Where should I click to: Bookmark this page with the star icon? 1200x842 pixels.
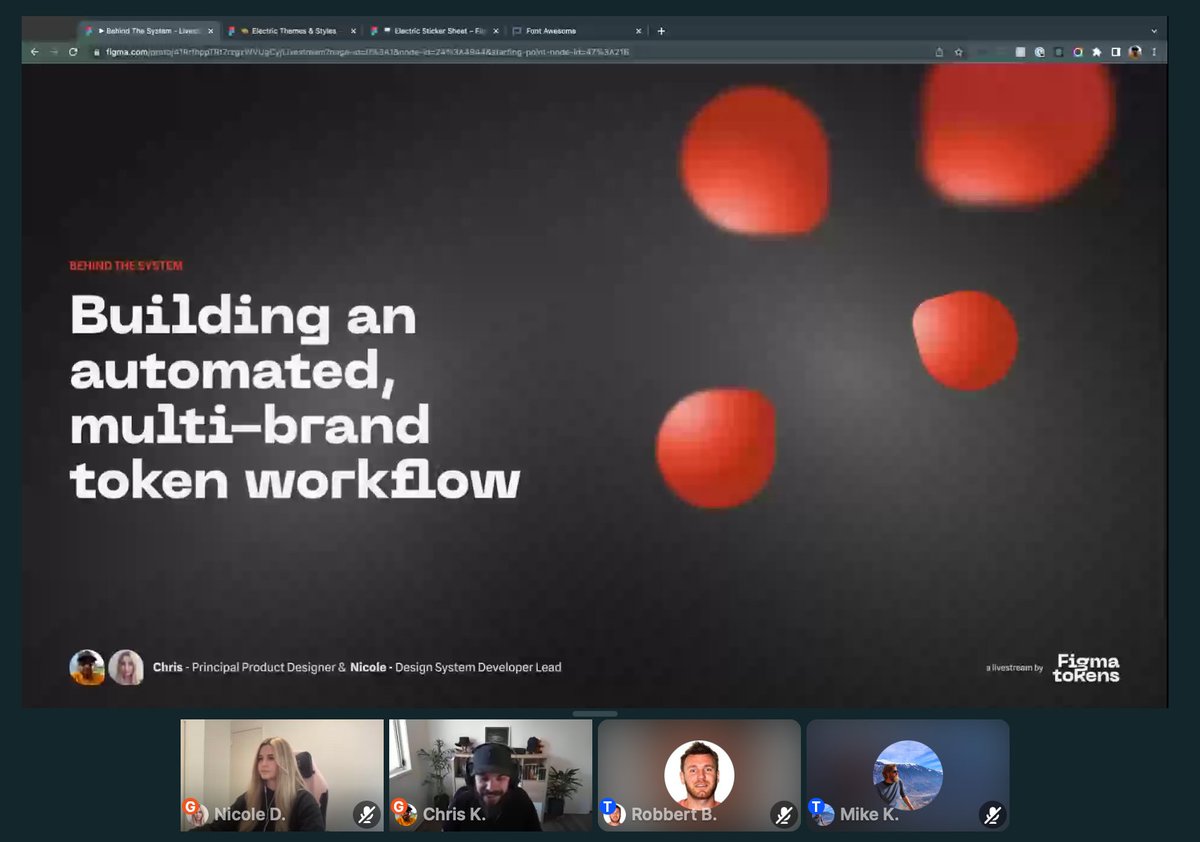(958, 52)
